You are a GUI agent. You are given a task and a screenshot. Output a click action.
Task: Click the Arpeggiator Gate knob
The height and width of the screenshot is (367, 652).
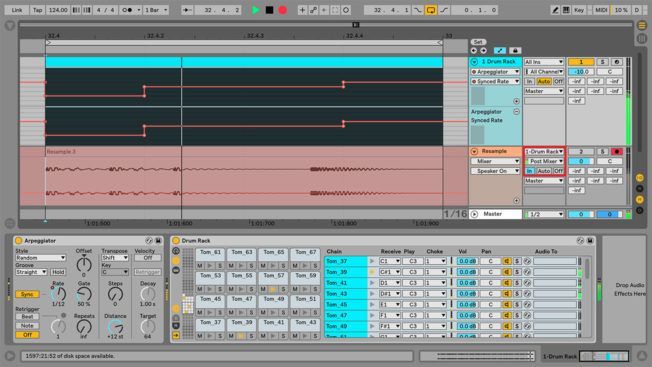tap(84, 294)
